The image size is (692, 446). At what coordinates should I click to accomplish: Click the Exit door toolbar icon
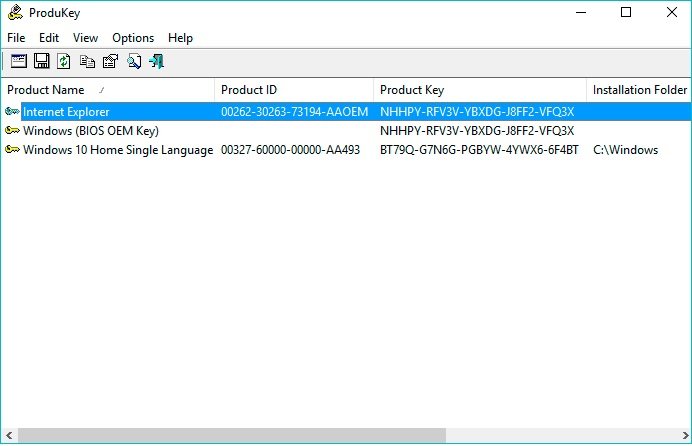[157, 62]
